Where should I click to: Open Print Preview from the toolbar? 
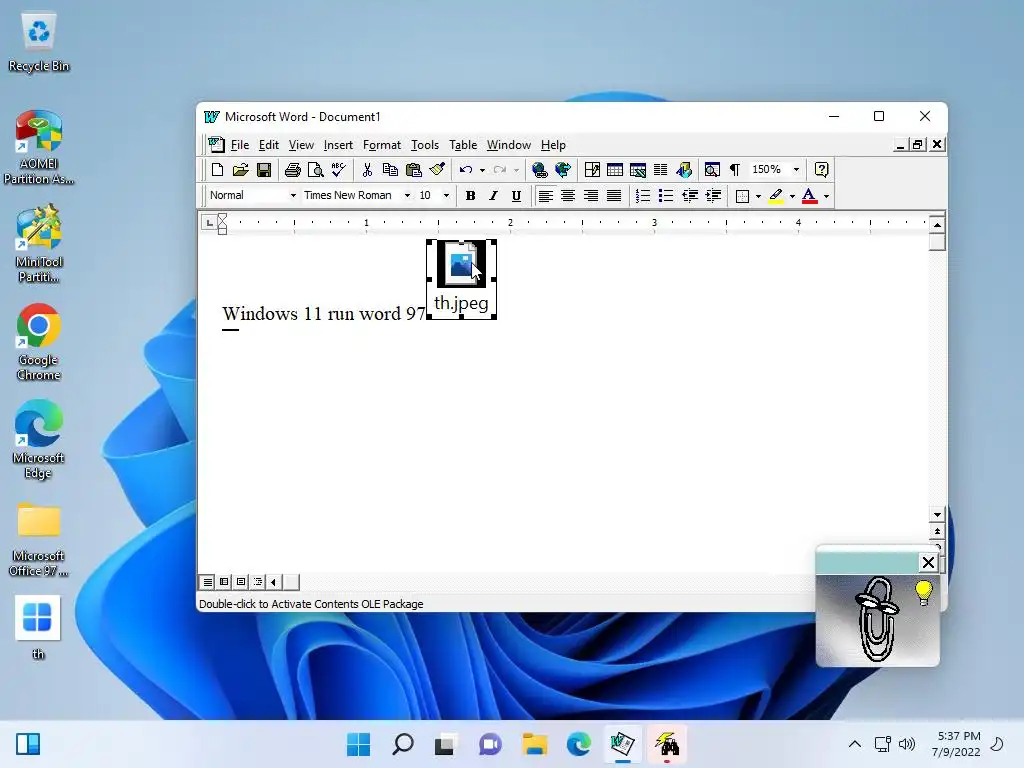pos(315,170)
